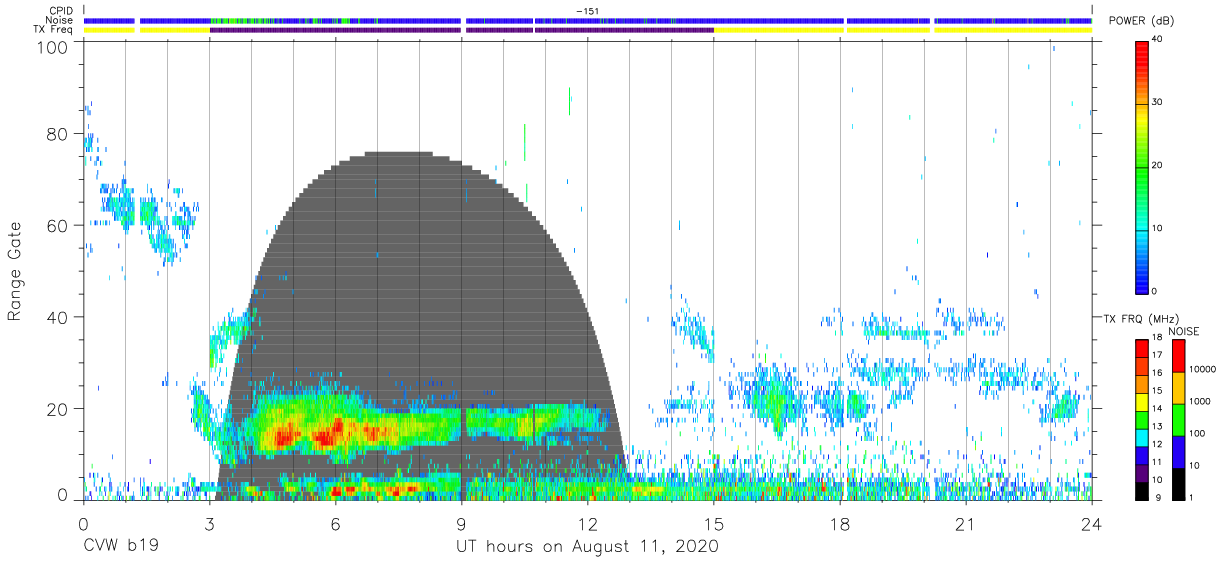This screenshot has width=1228, height=567.
Task: Click the 24 hour tick label
Action: tap(1092, 523)
